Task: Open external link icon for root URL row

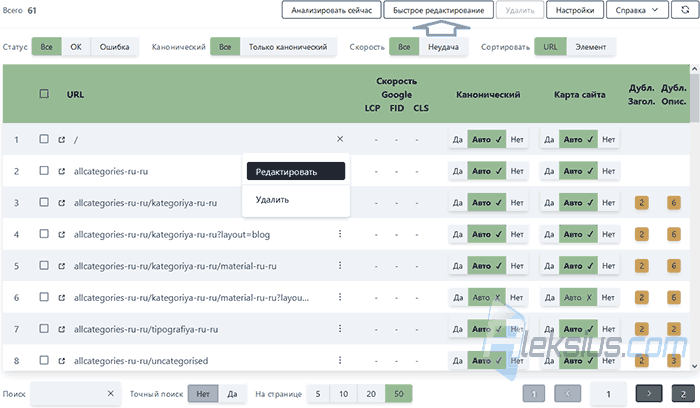Action: coord(62,140)
